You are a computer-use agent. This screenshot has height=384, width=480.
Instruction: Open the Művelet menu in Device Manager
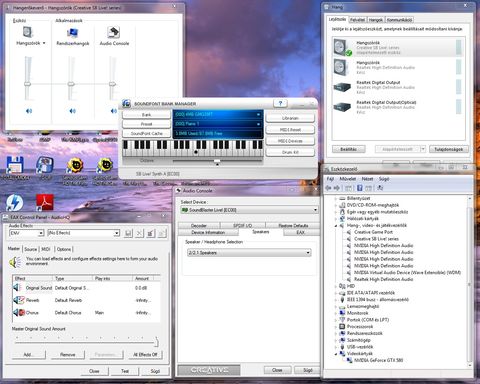coord(348,179)
